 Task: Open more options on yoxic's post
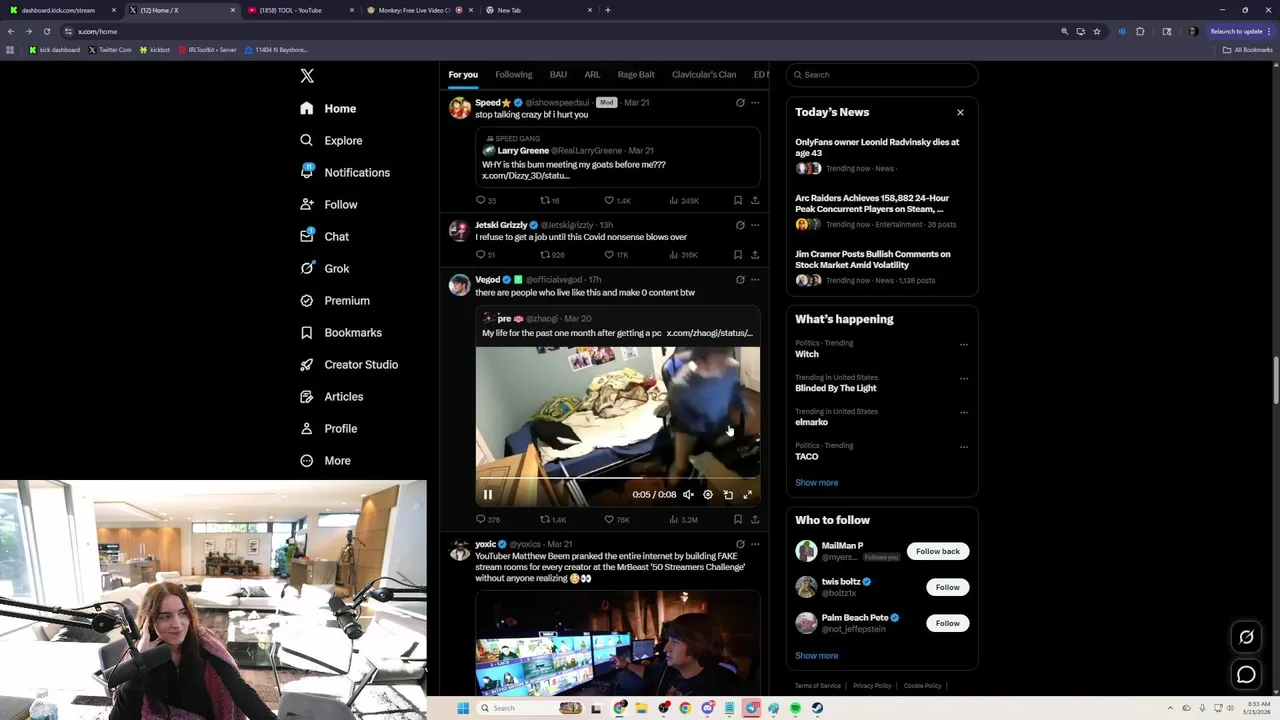click(755, 544)
